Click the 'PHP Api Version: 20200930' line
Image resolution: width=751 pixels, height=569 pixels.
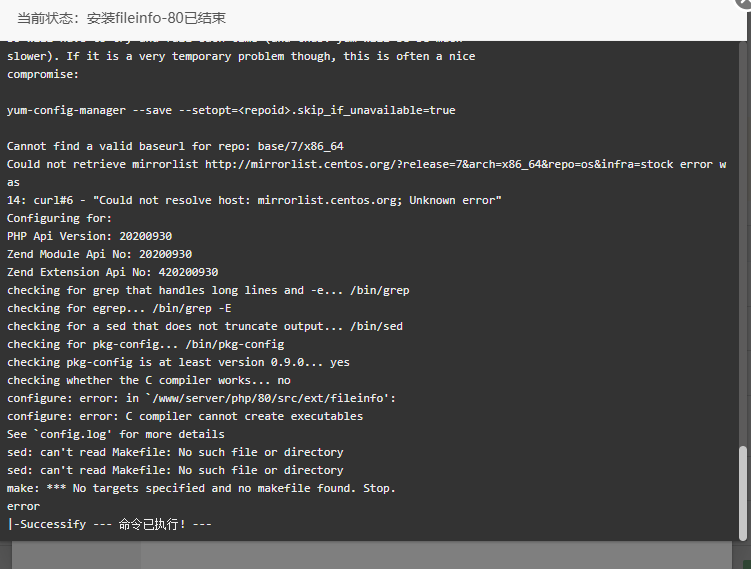coord(90,236)
